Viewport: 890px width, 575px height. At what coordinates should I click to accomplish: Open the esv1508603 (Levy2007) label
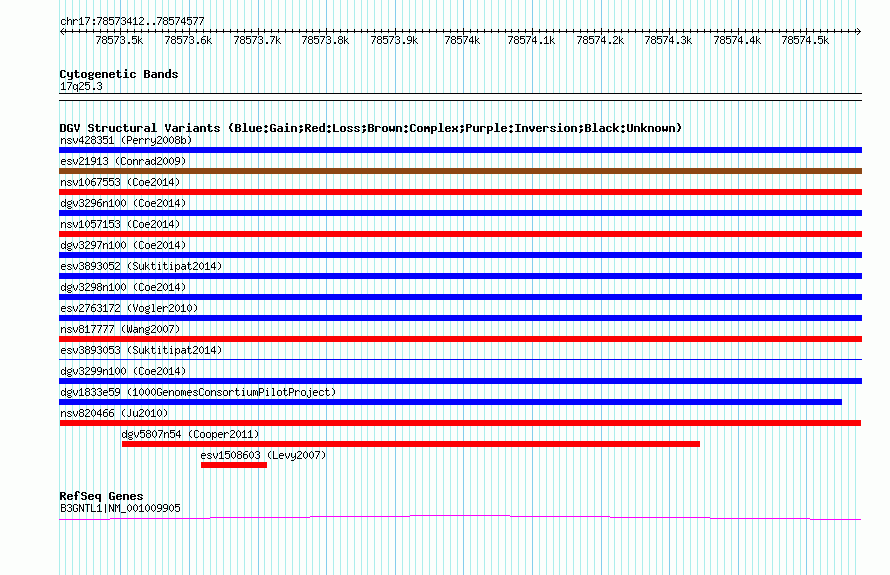(x=263, y=455)
